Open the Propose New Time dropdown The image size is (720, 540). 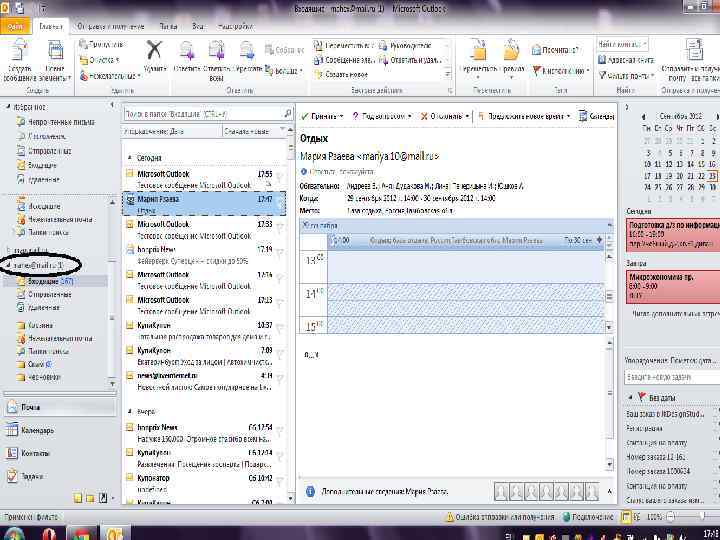coord(568,116)
